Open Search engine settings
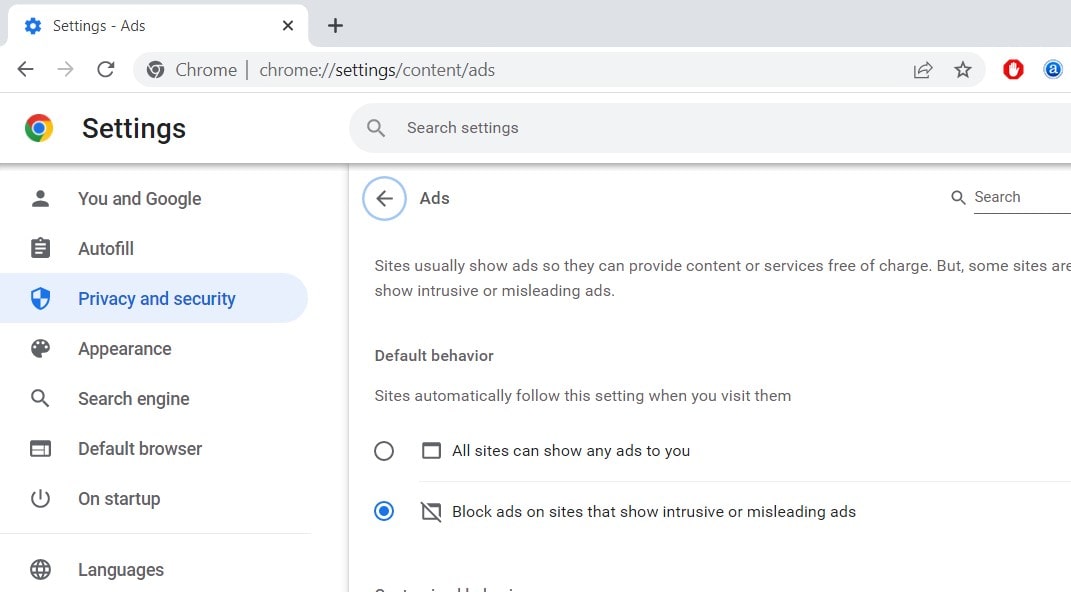This screenshot has width=1071, height=592. pos(133,399)
